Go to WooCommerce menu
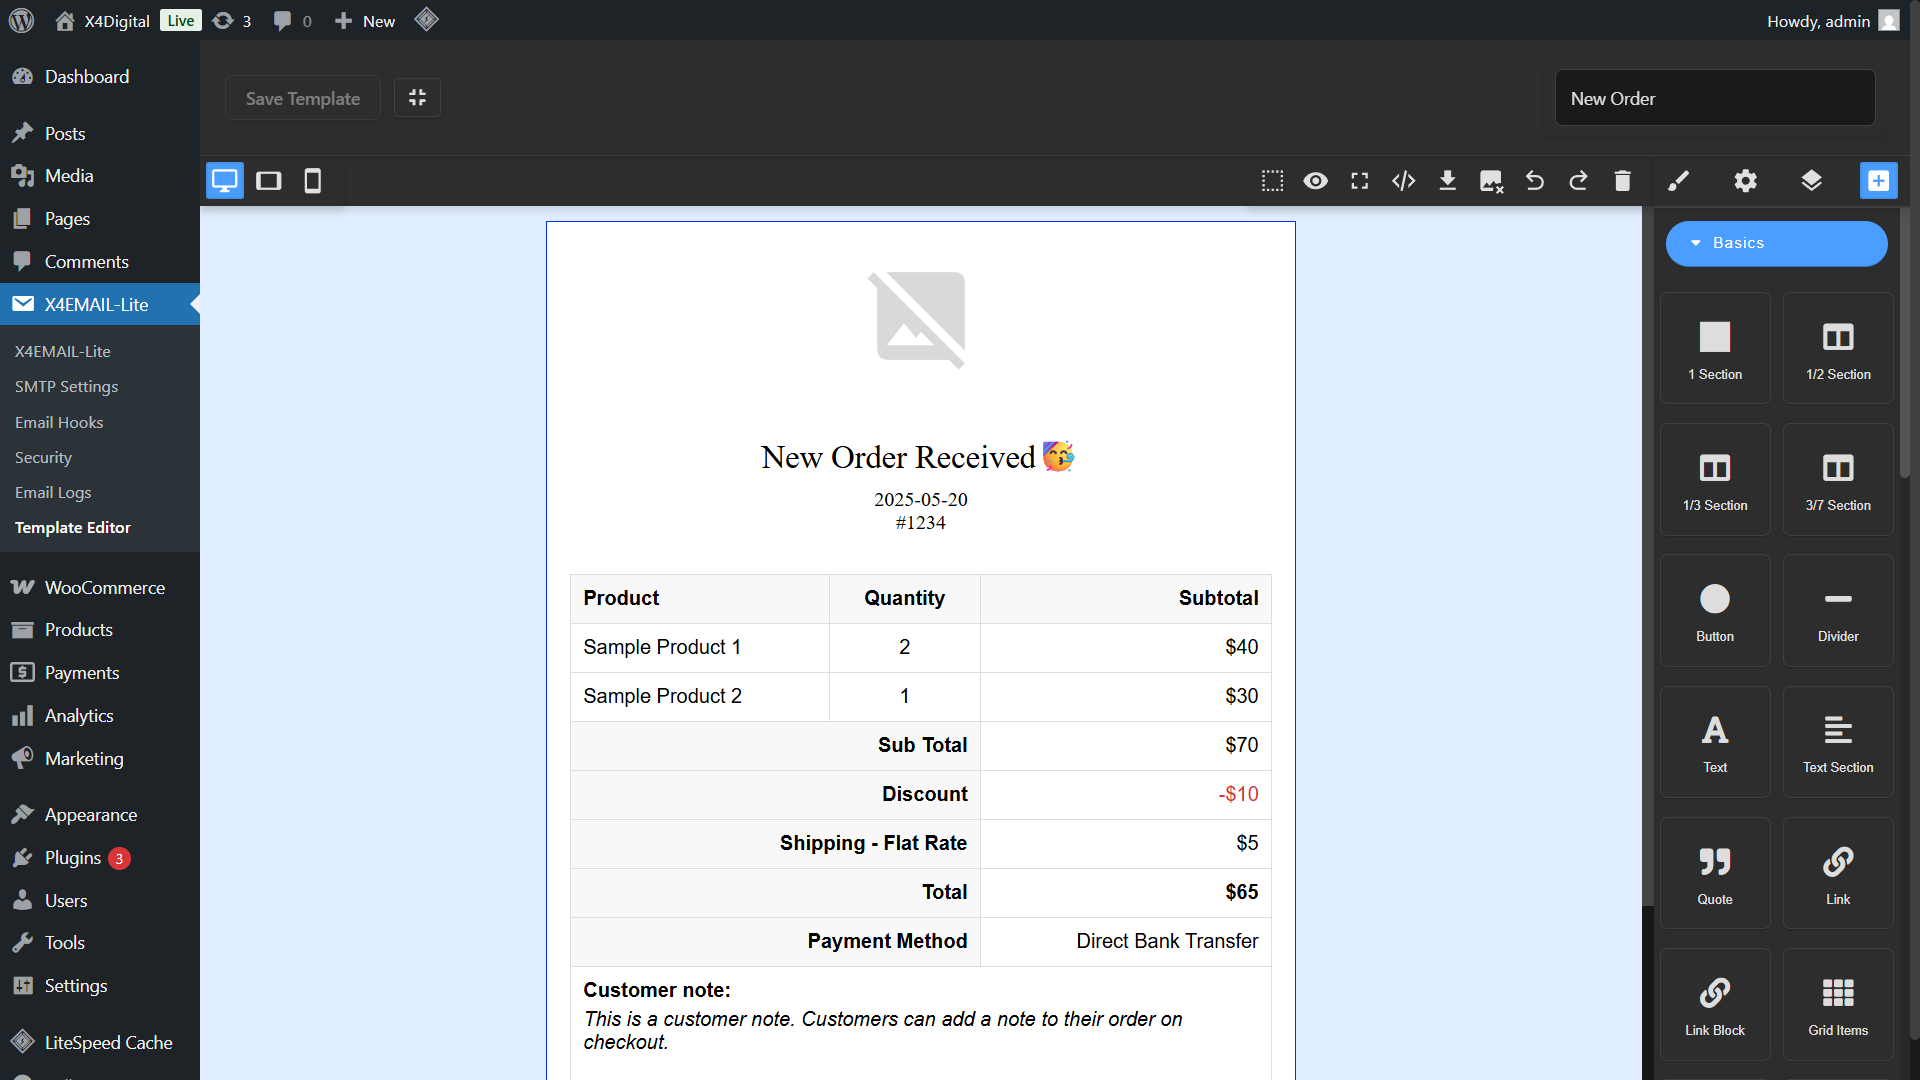The width and height of the screenshot is (1920, 1080). pos(104,588)
